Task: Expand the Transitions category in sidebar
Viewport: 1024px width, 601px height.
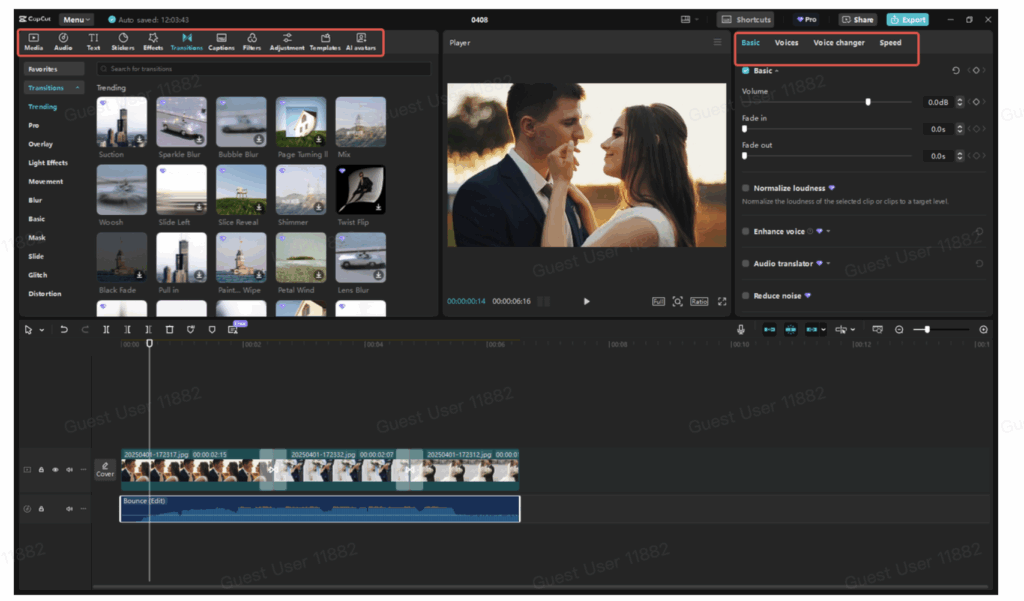Action: click(x=78, y=88)
